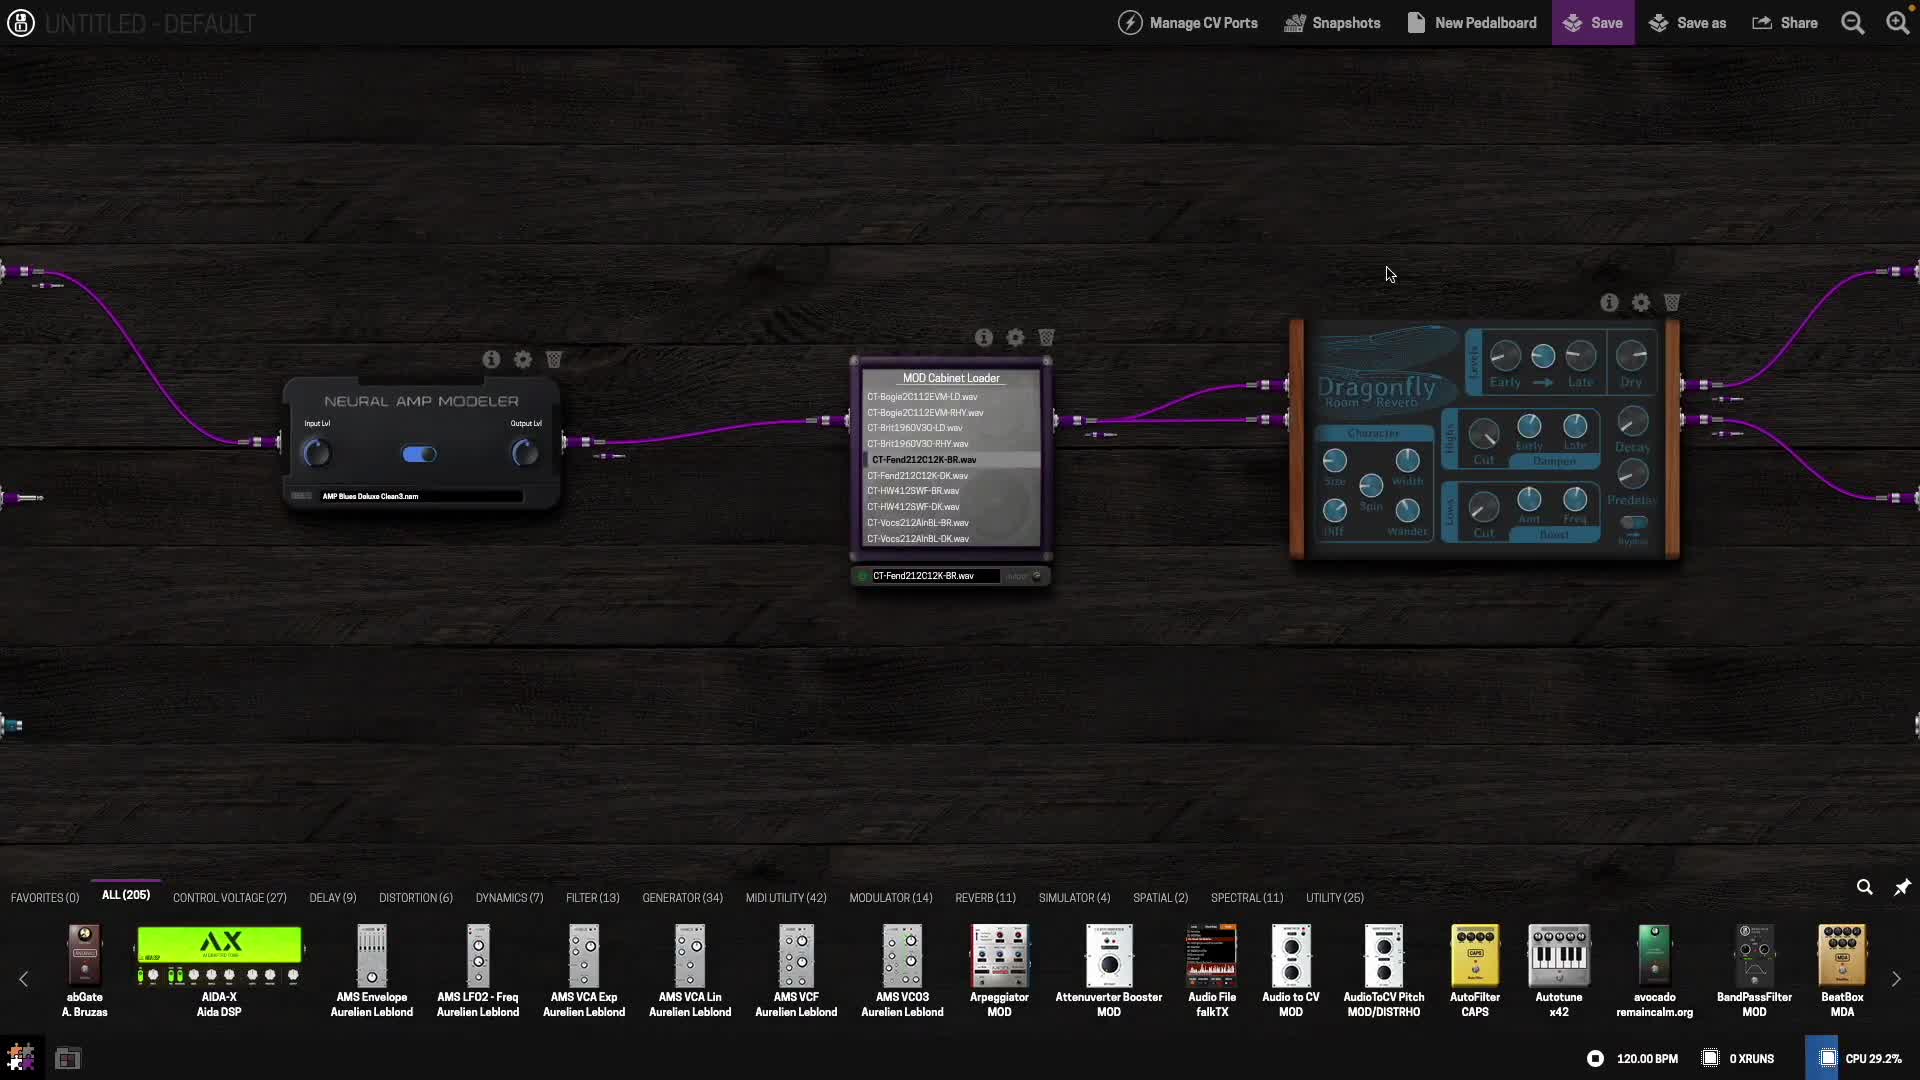Create a New Pedalboard

pos(1471,23)
